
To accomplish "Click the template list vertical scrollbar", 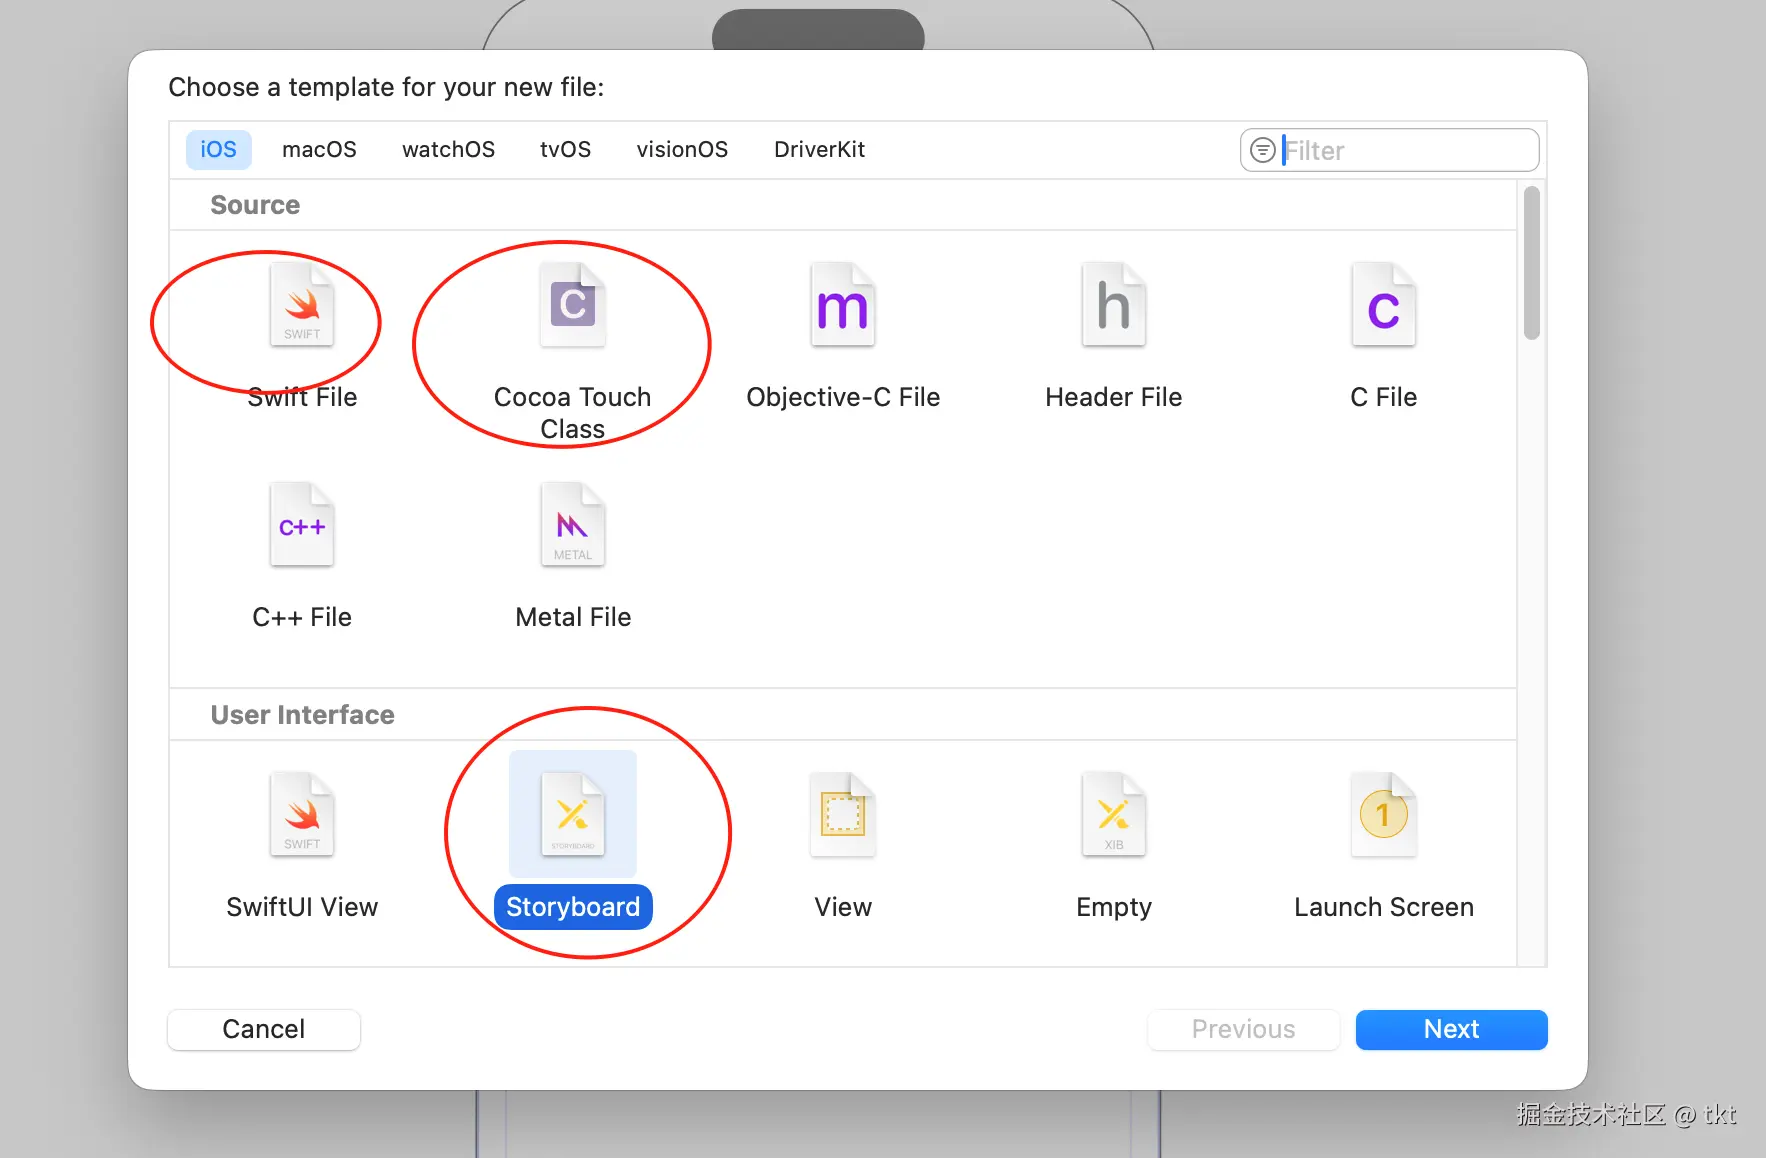I will pyautogui.click(x=1531, y=262).
